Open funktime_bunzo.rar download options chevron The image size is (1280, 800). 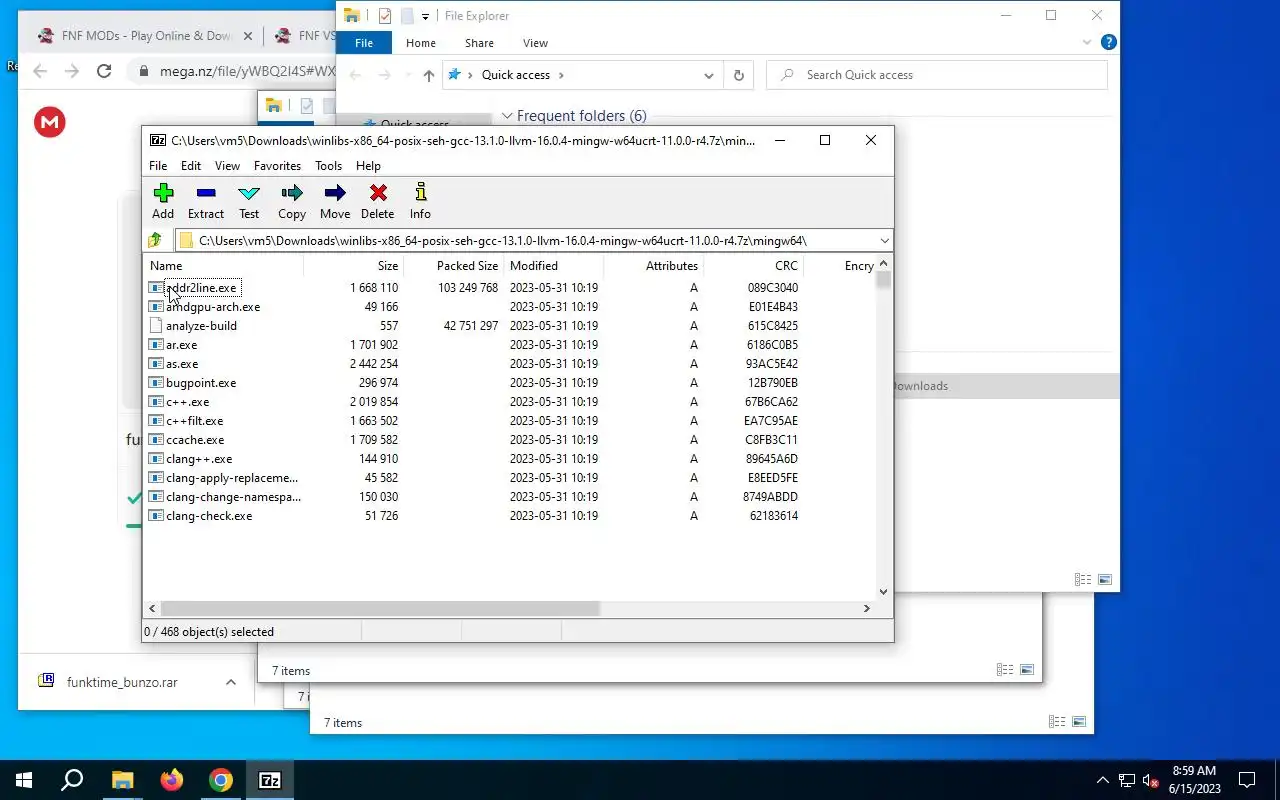[230, 682]
